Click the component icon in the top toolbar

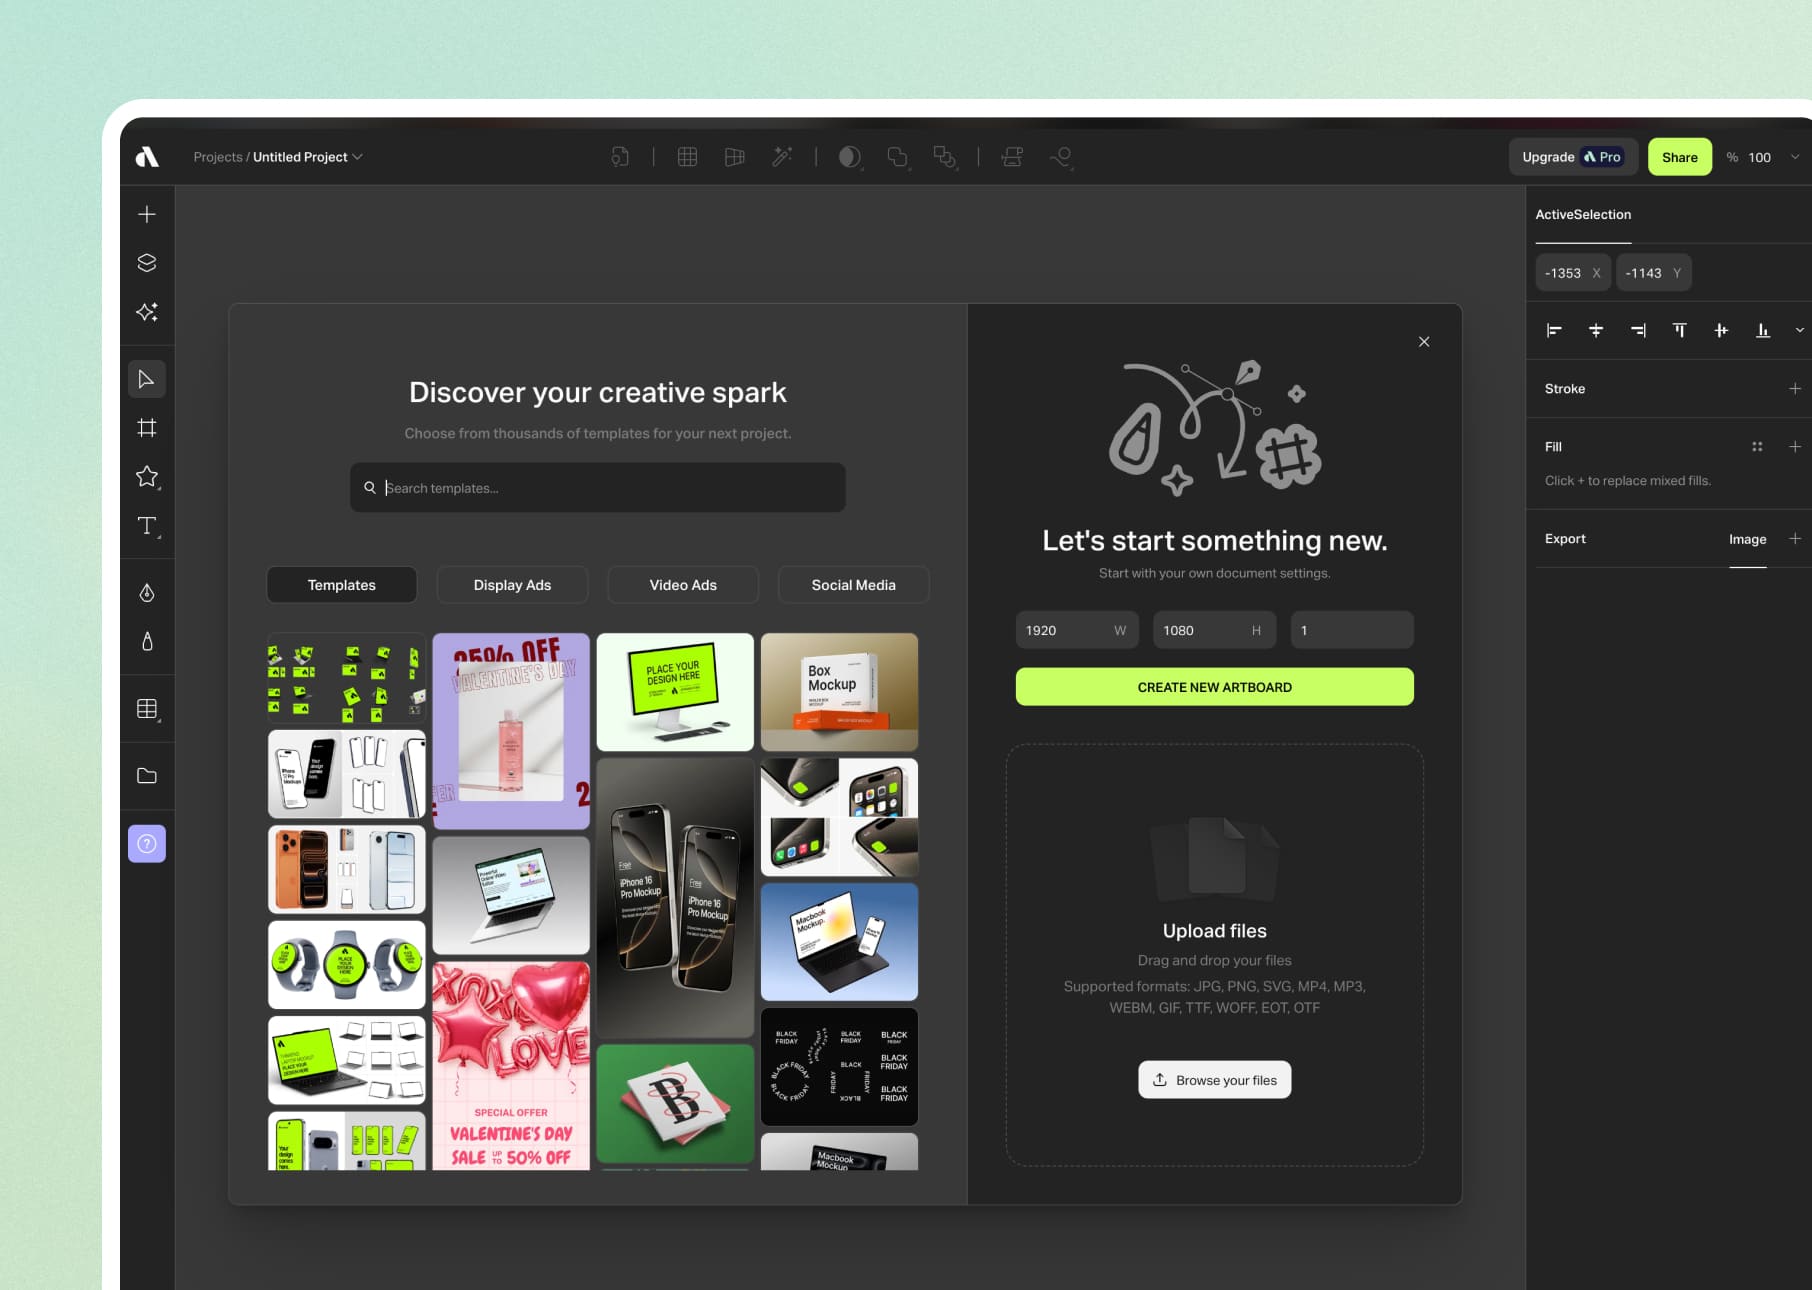pyautogui.click(x=620, y=157)
